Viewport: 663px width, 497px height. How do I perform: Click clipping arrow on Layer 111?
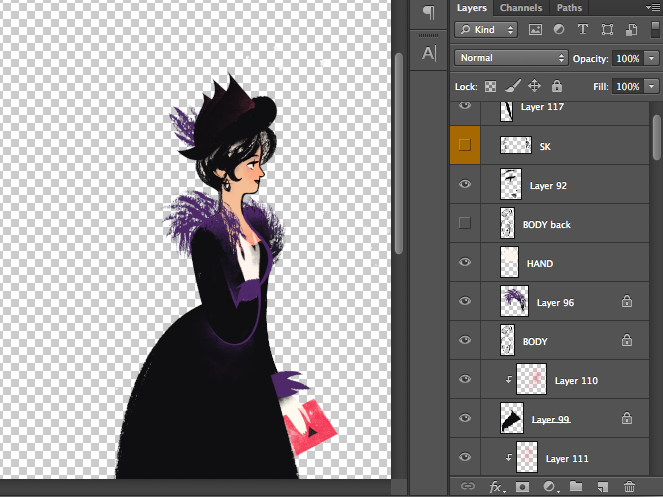[509, 457]
